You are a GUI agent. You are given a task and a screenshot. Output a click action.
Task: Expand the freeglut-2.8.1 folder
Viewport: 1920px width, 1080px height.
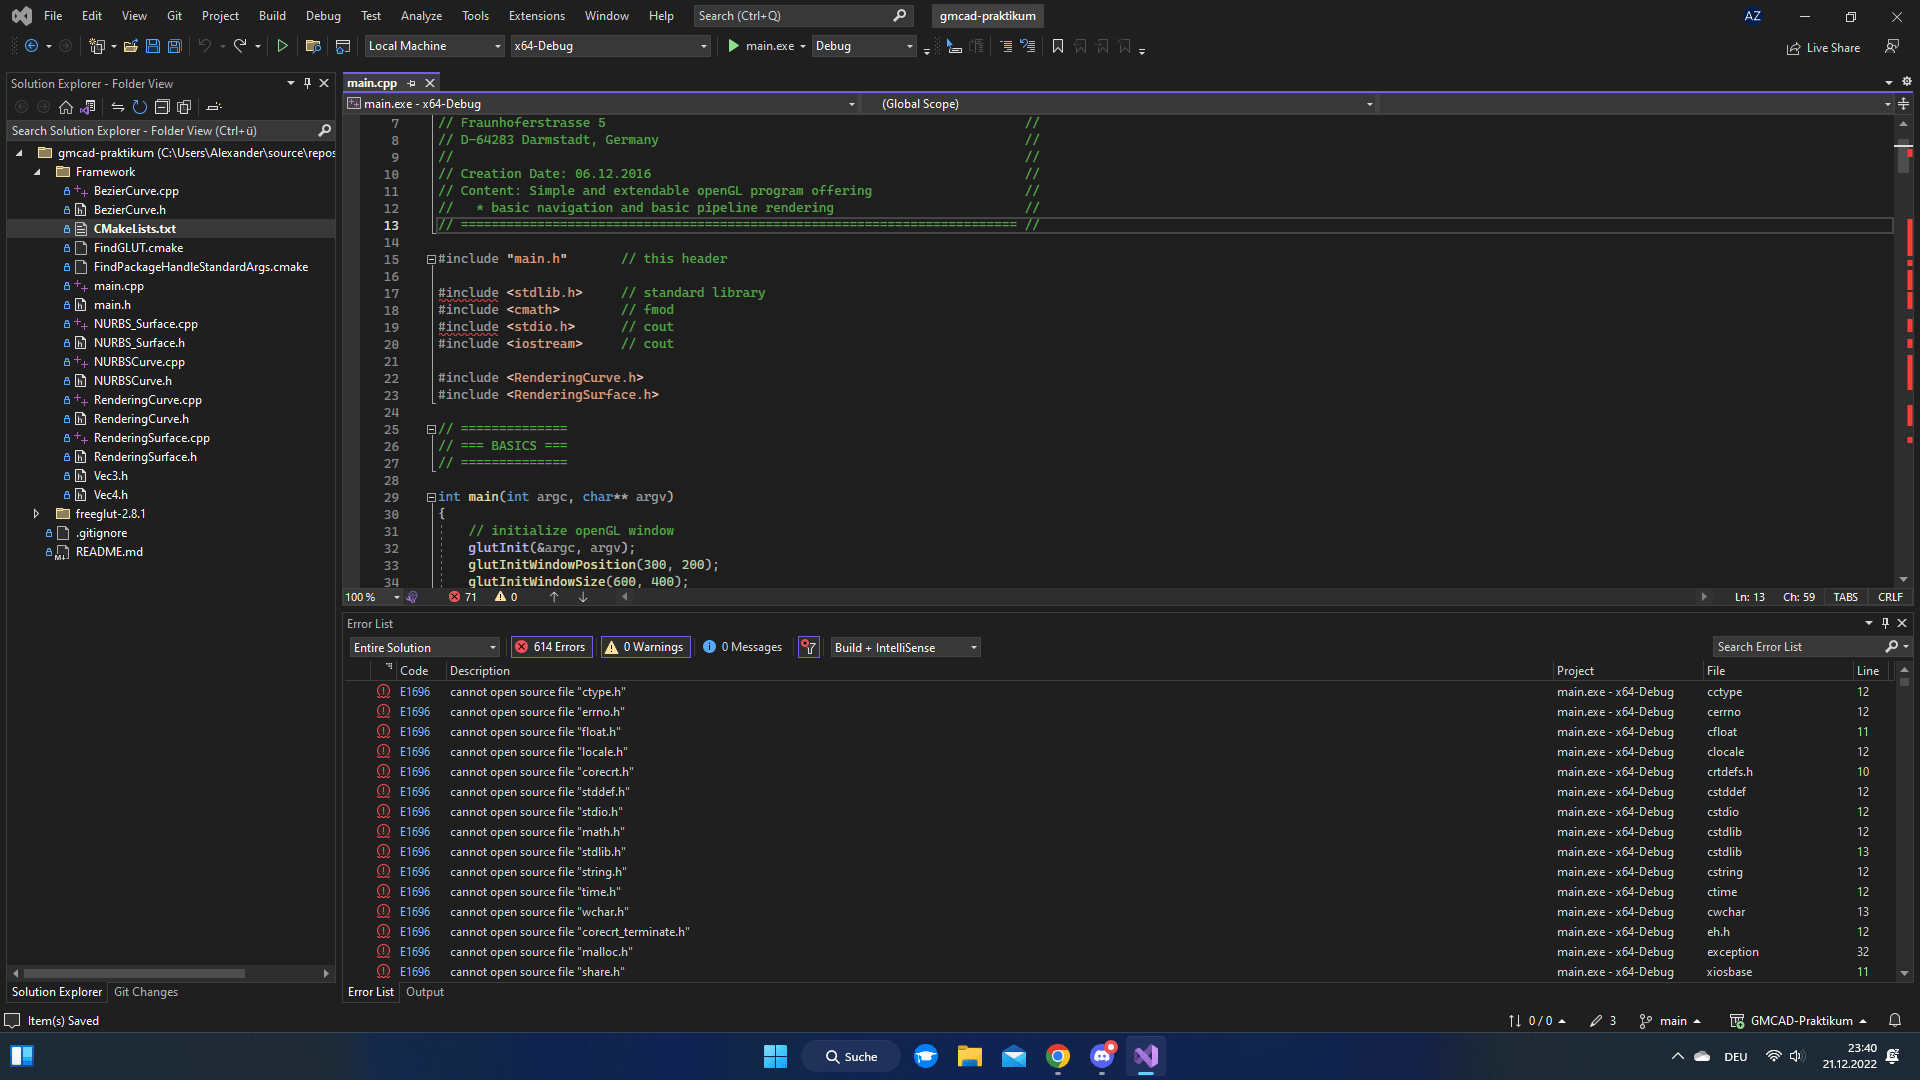click(x=36, y=514)
